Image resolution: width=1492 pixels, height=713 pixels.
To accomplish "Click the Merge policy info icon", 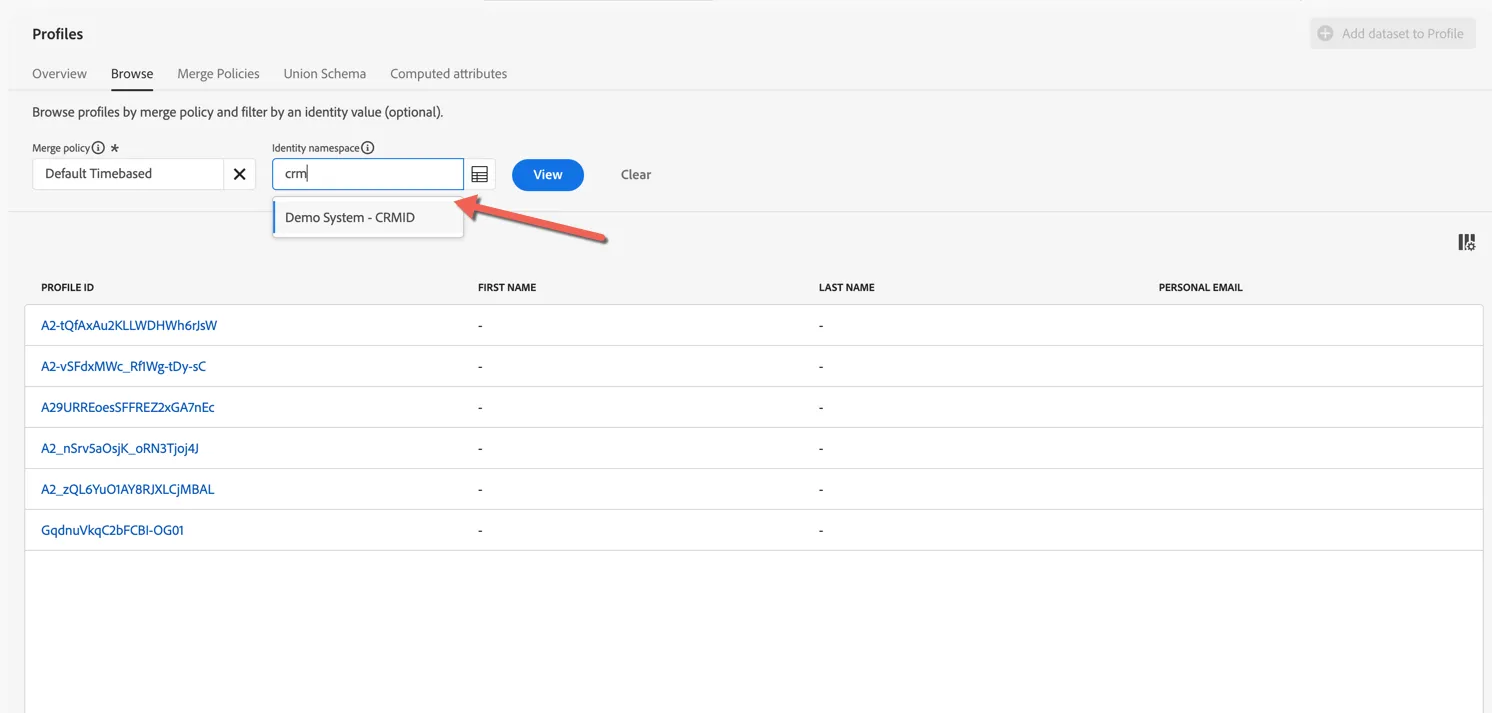I will (98, 148).
